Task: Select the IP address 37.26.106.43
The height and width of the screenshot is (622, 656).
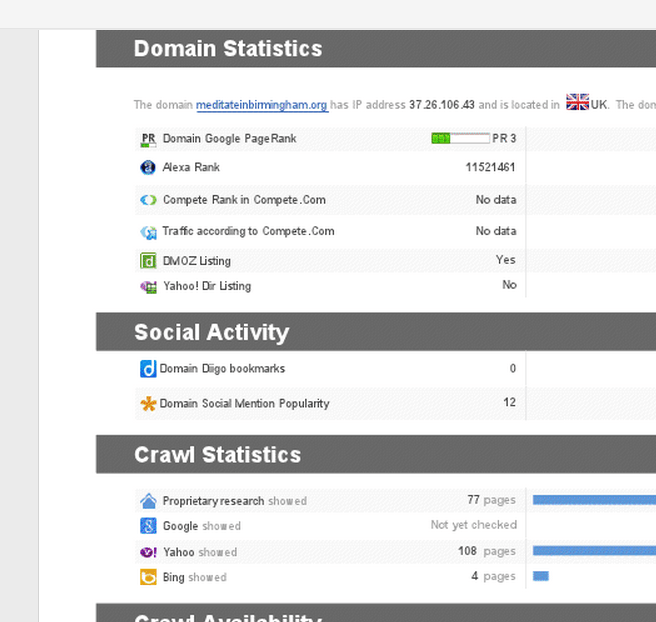Action: click(442, 105)
